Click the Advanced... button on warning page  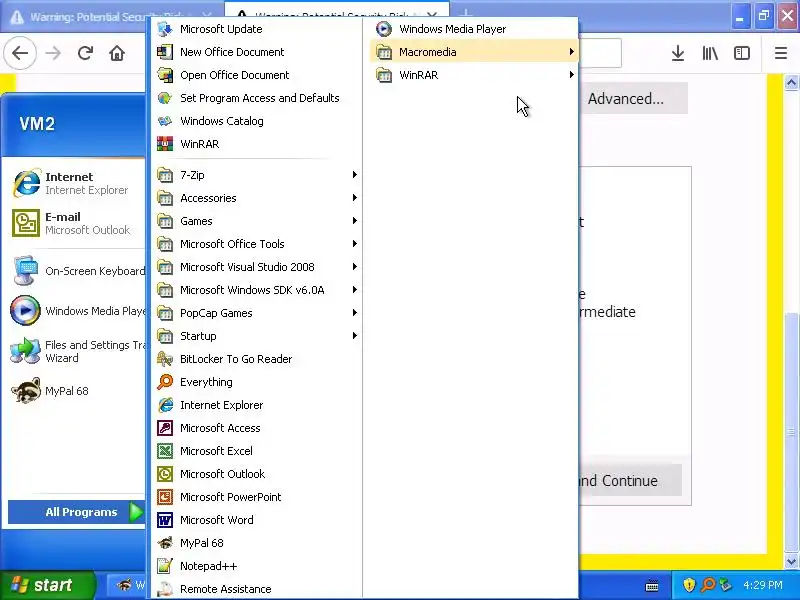tap(633, 99)
